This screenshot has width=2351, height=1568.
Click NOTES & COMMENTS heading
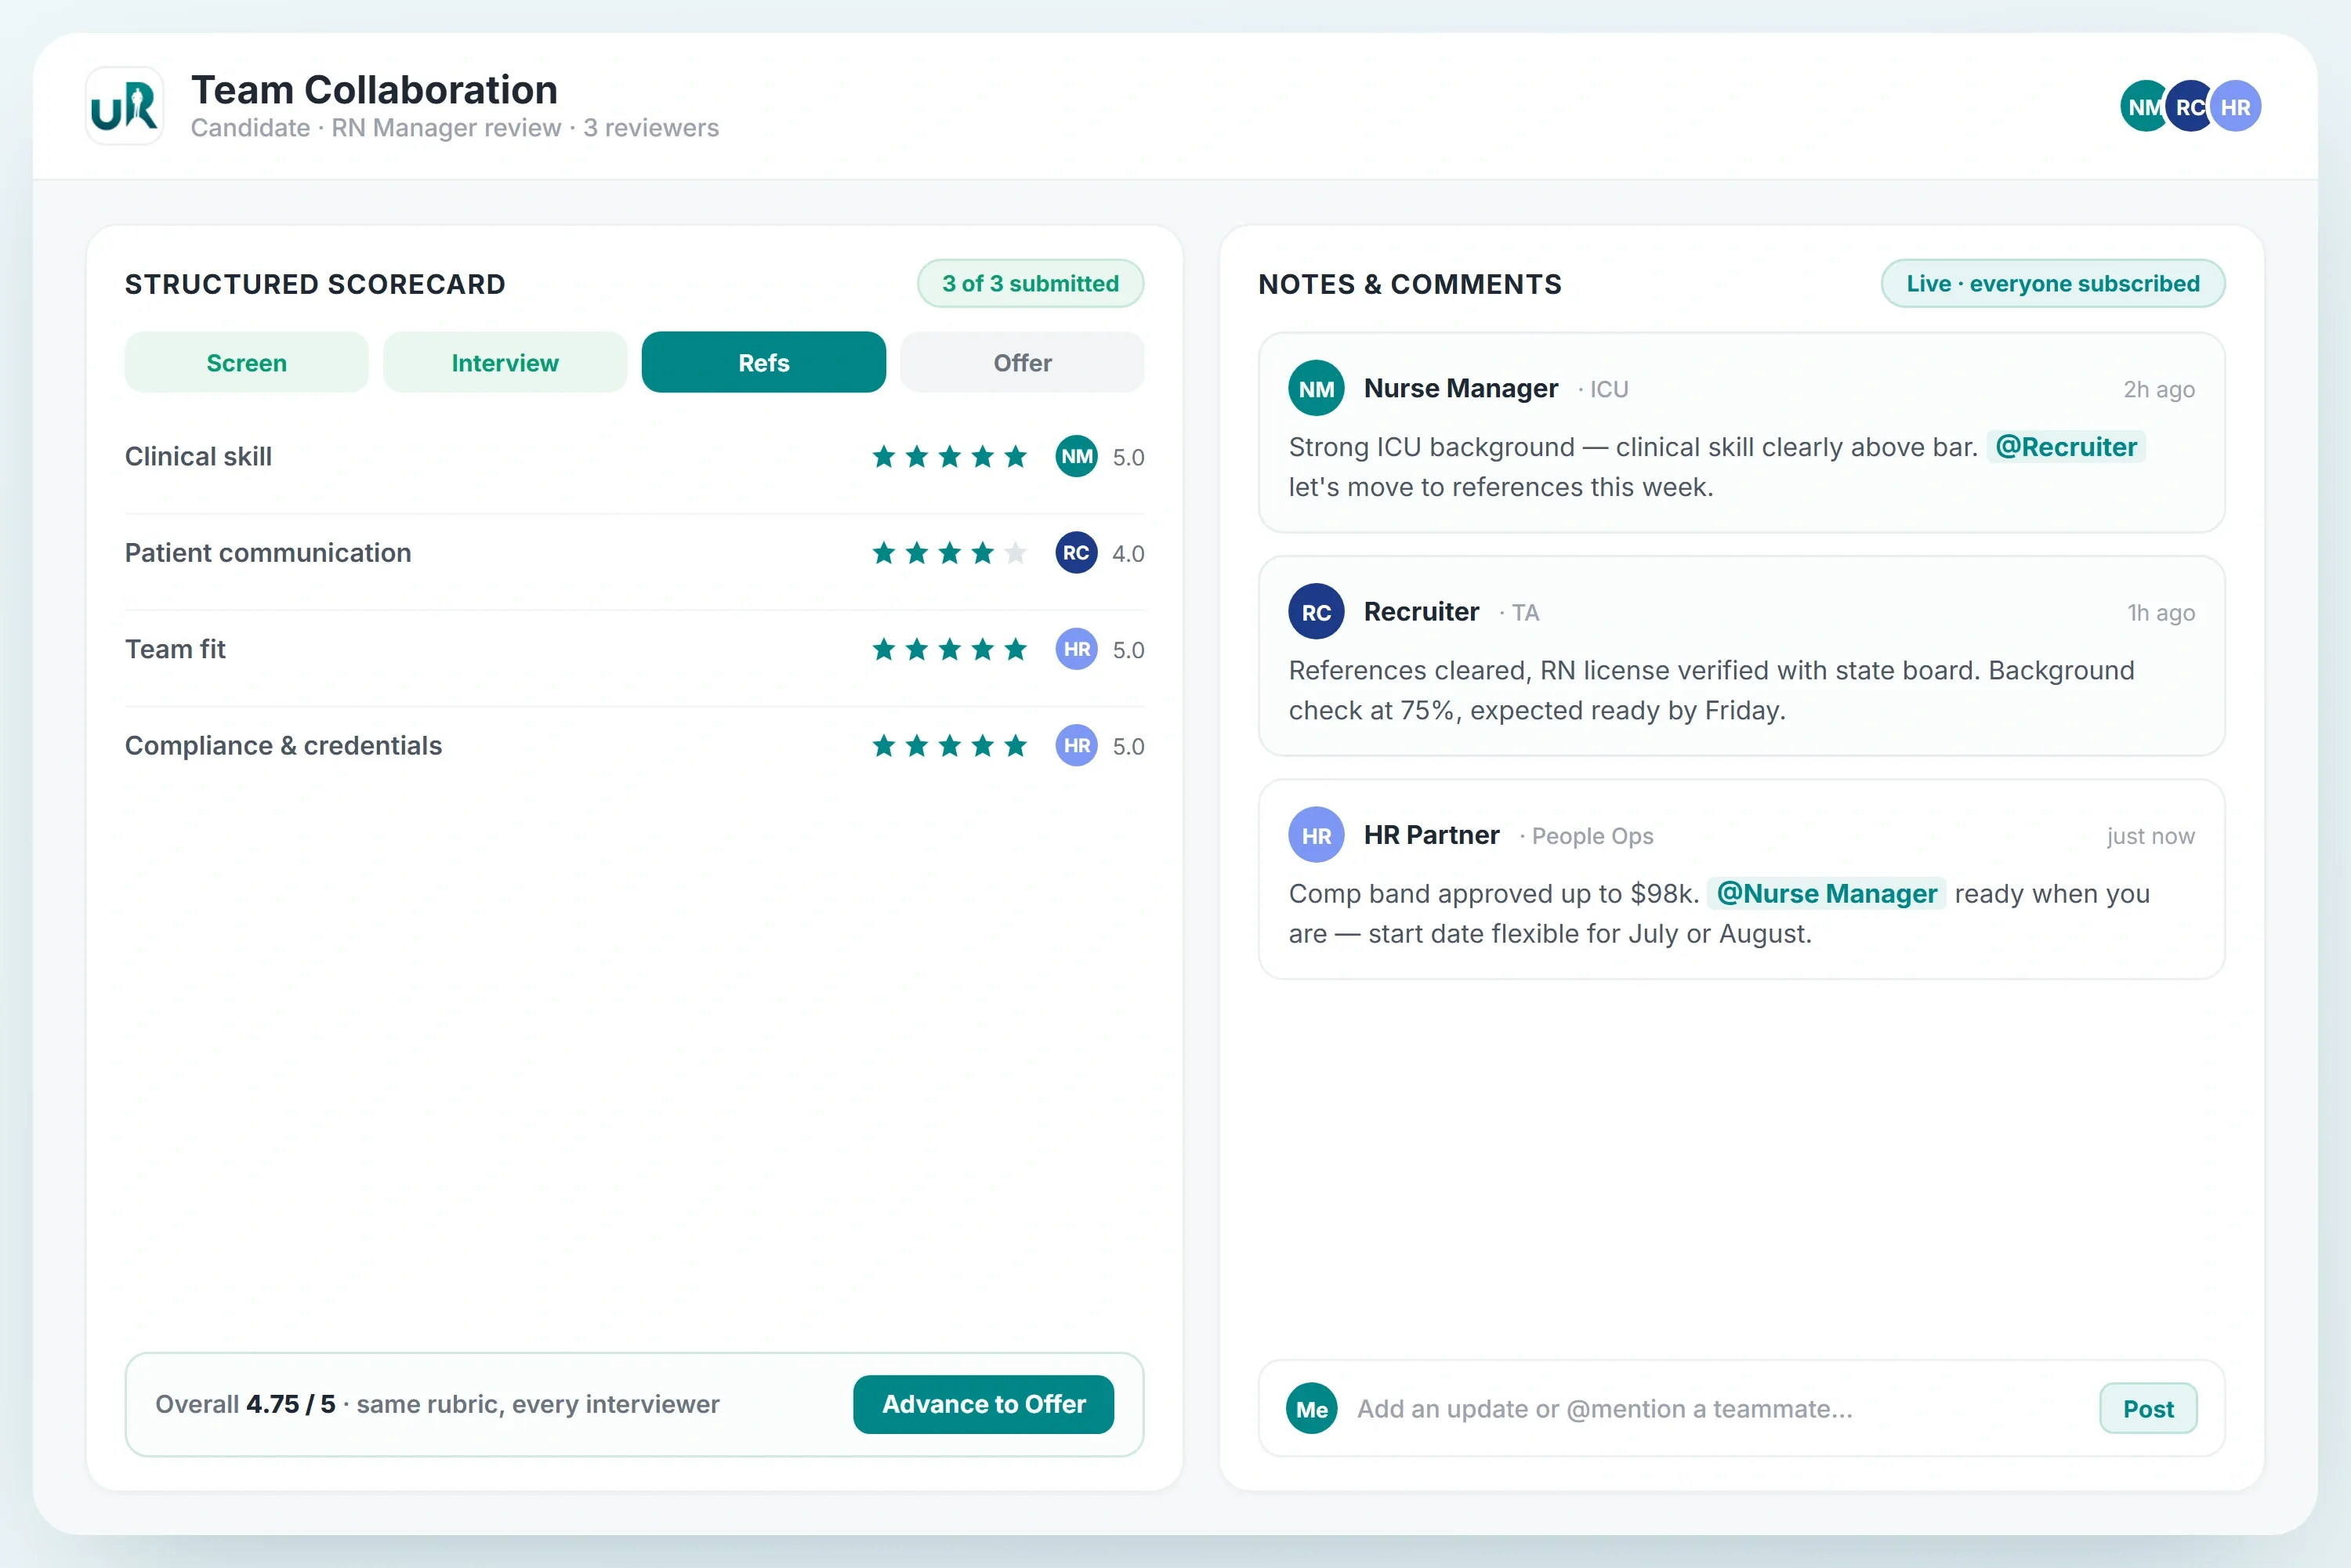pyautogui.click(x=1410, y=284)
